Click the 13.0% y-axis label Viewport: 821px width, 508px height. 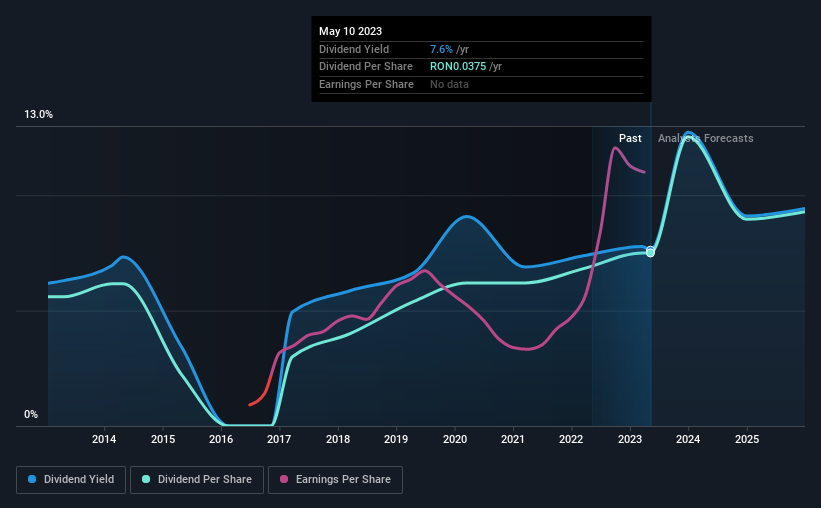(38, 115)
